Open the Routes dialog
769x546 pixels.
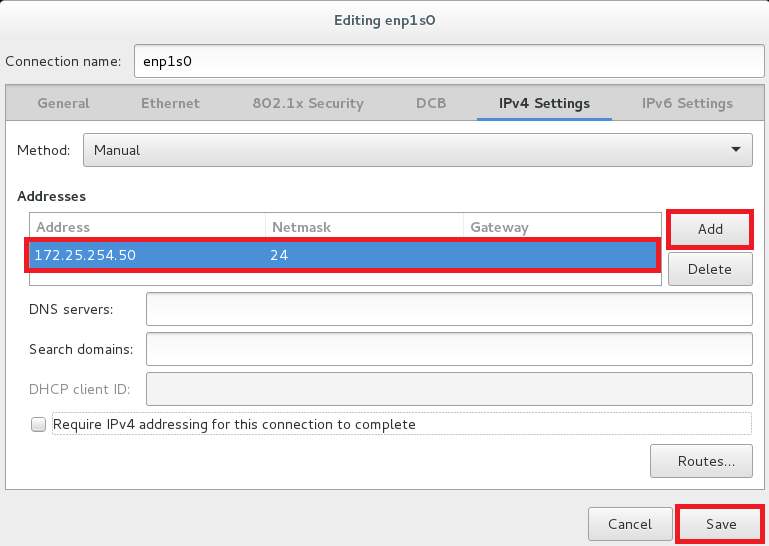701,461
